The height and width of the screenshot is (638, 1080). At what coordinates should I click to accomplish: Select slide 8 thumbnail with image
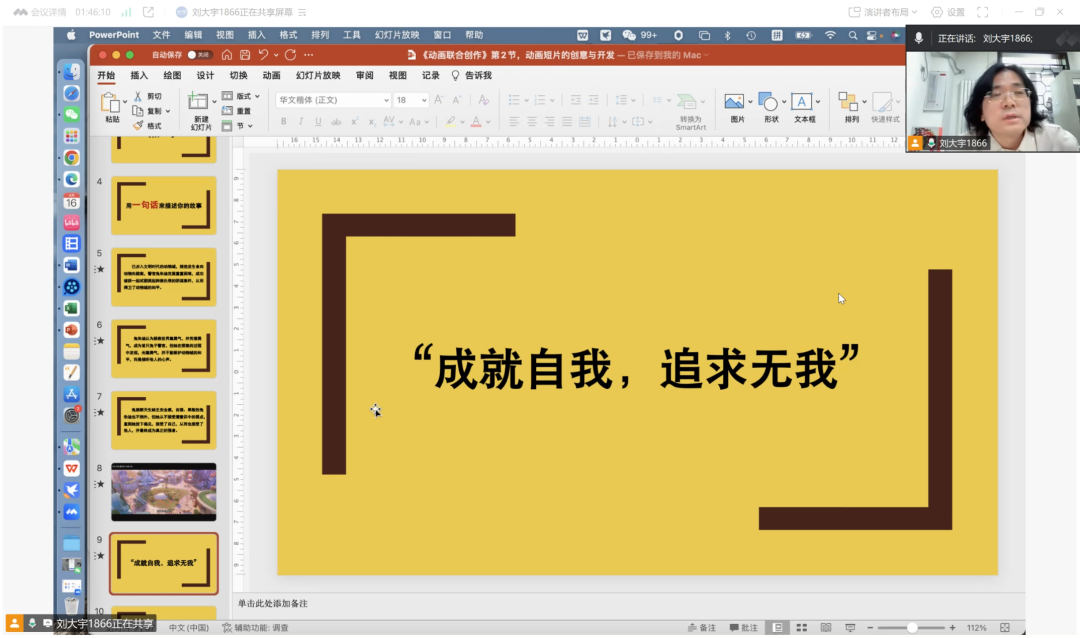pyautogui.click(x=163, y=492)
